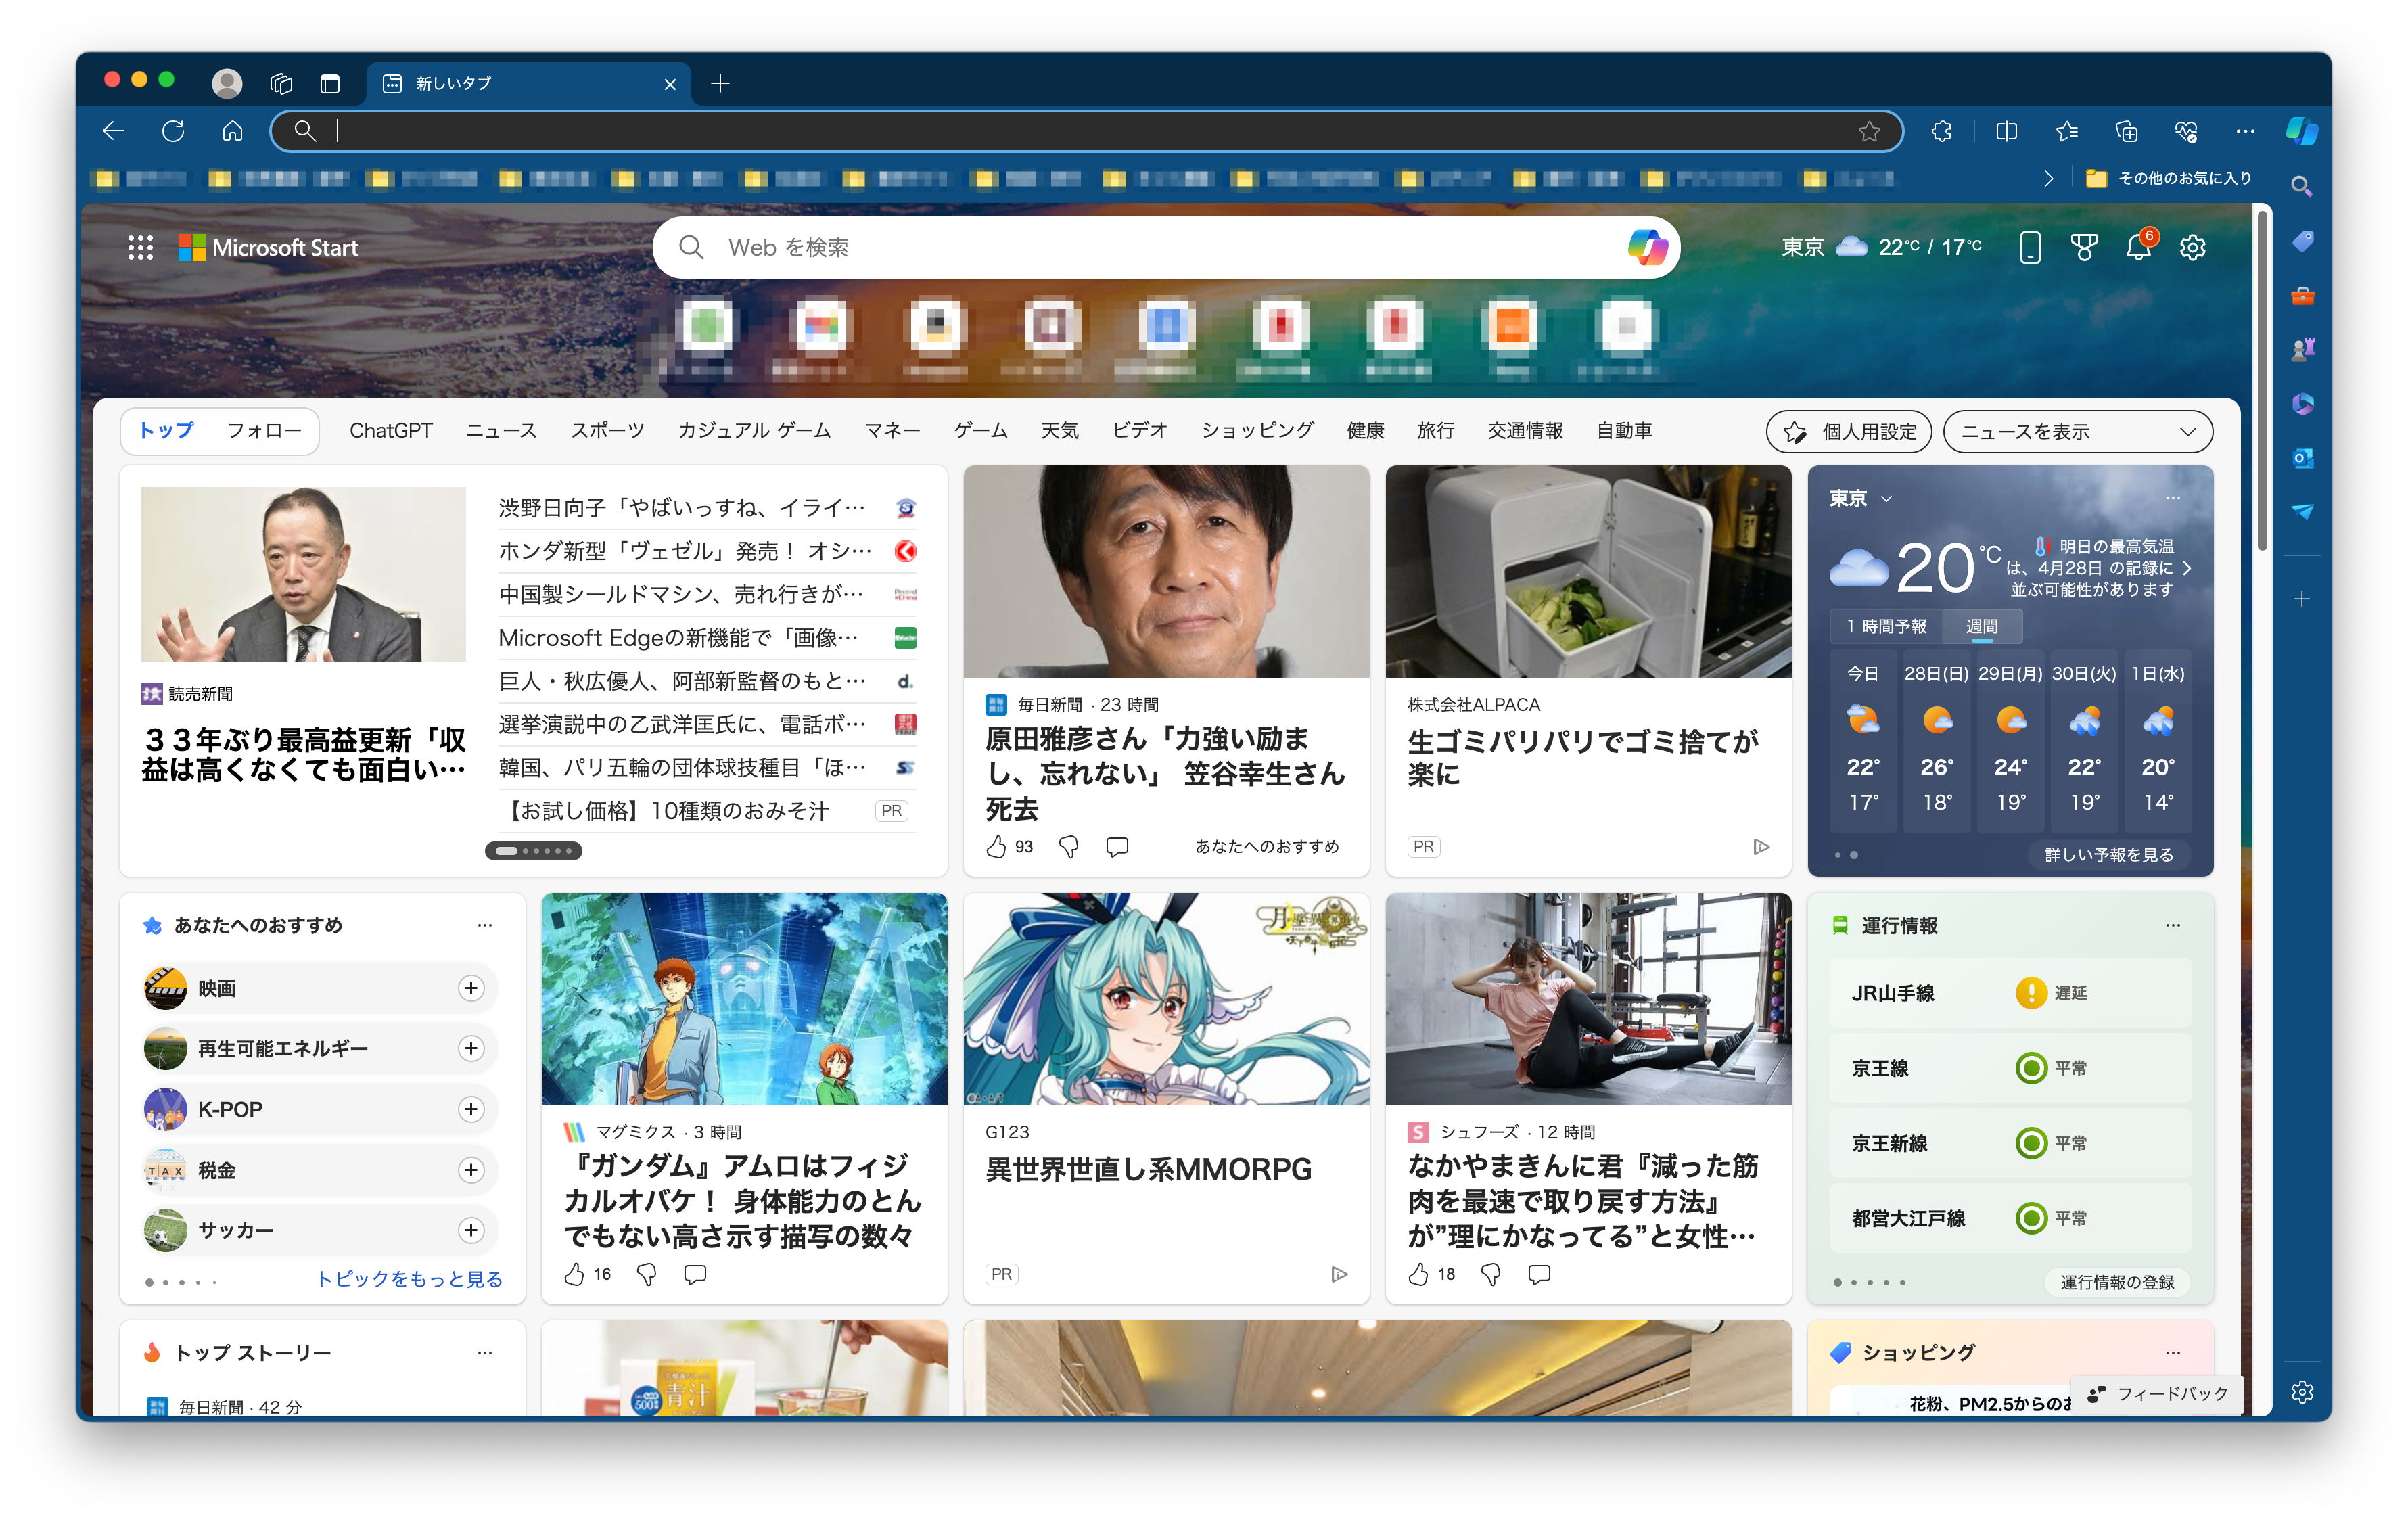Like the 原田雅彦さん article
2408x1522 pixels.
[996, 847]
